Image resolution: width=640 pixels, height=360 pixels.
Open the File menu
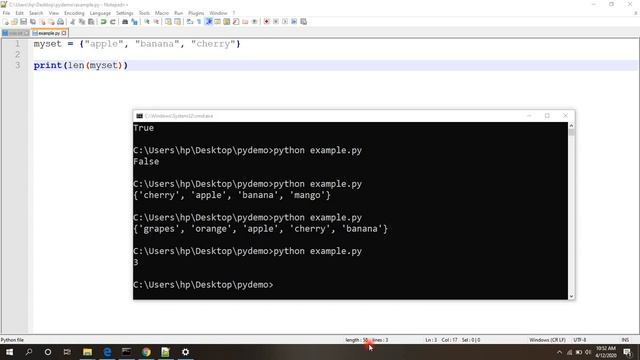pos(6,13)
